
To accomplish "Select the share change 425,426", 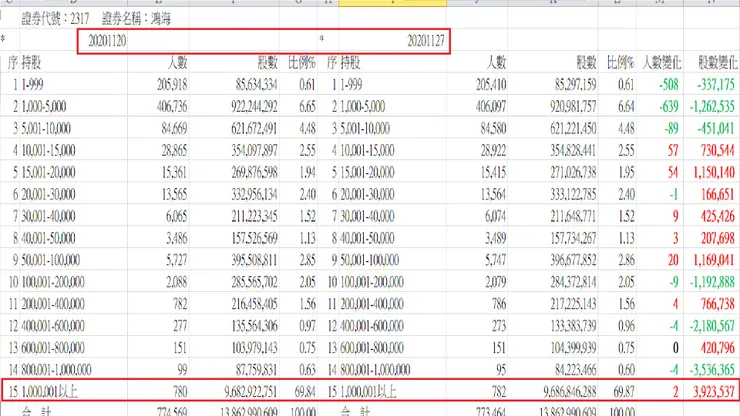I will (718, 216).
